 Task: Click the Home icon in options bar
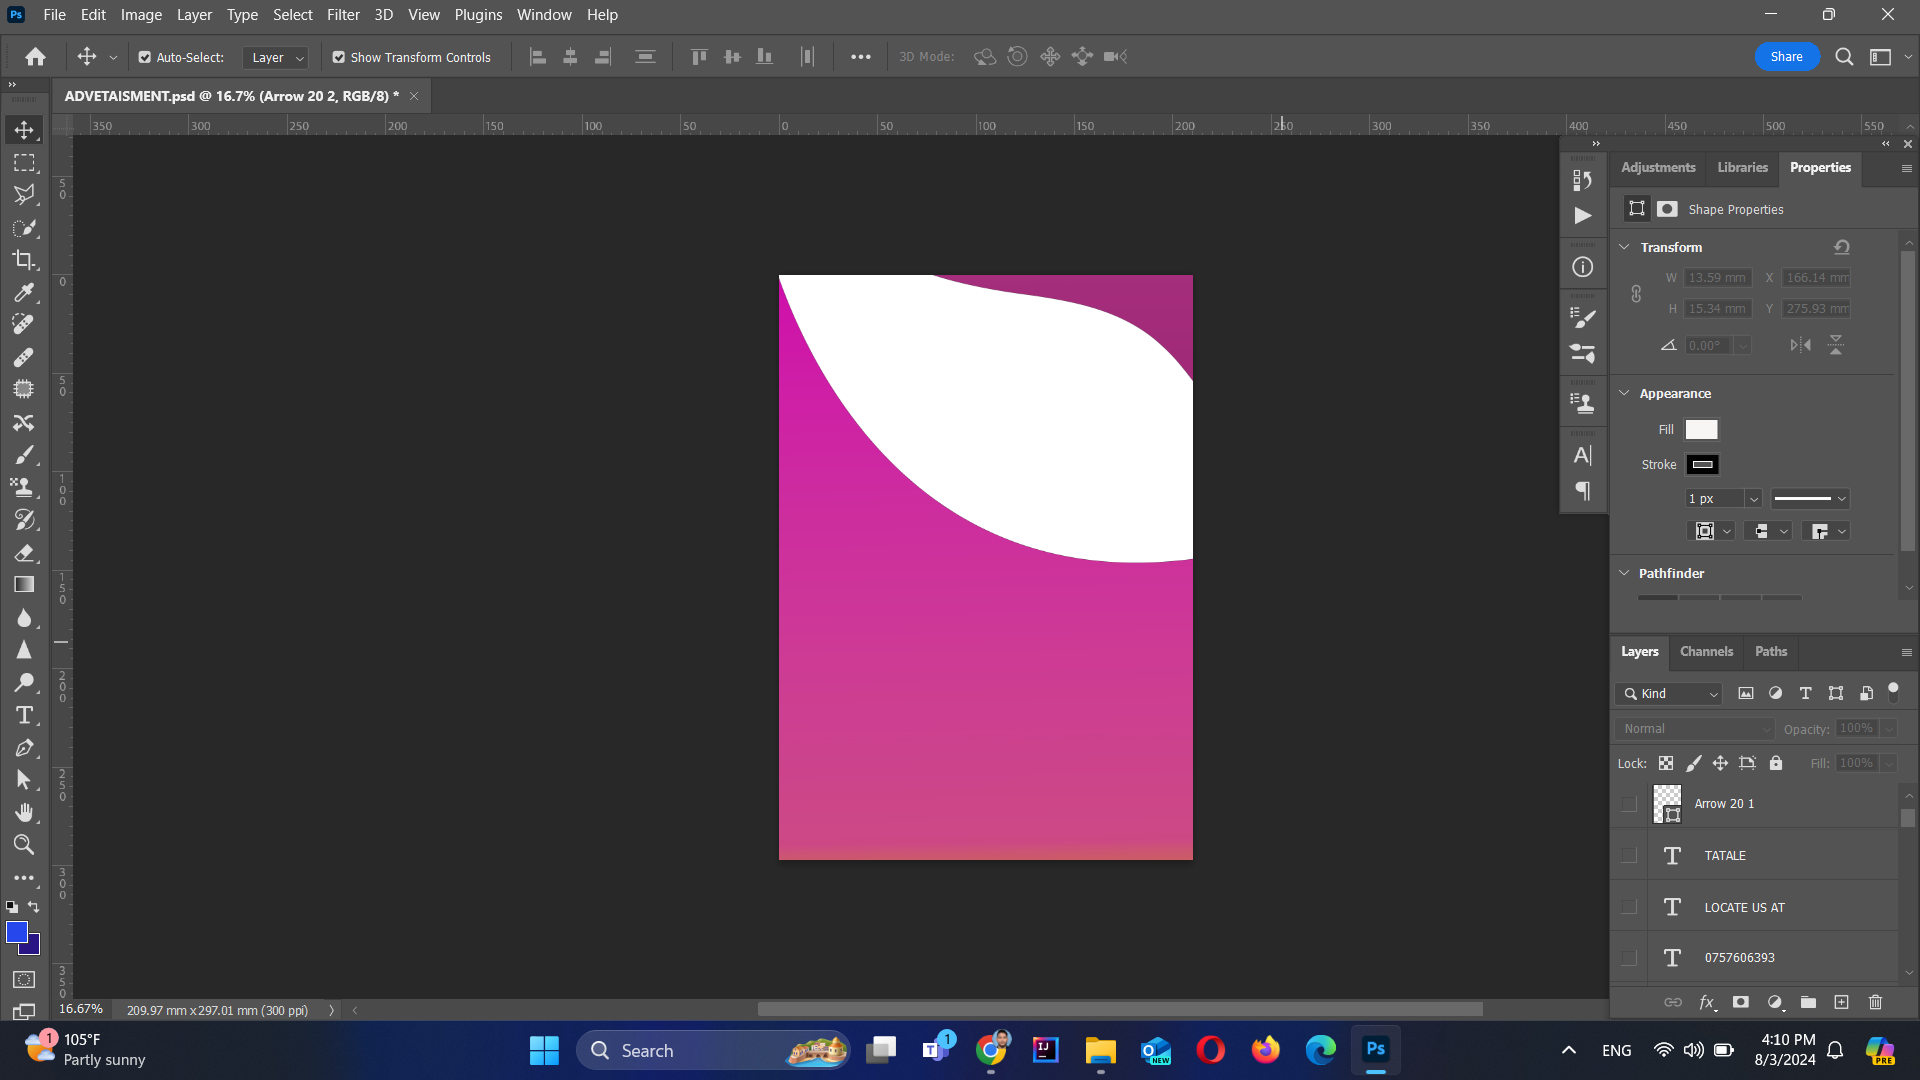tap(35, 57)
